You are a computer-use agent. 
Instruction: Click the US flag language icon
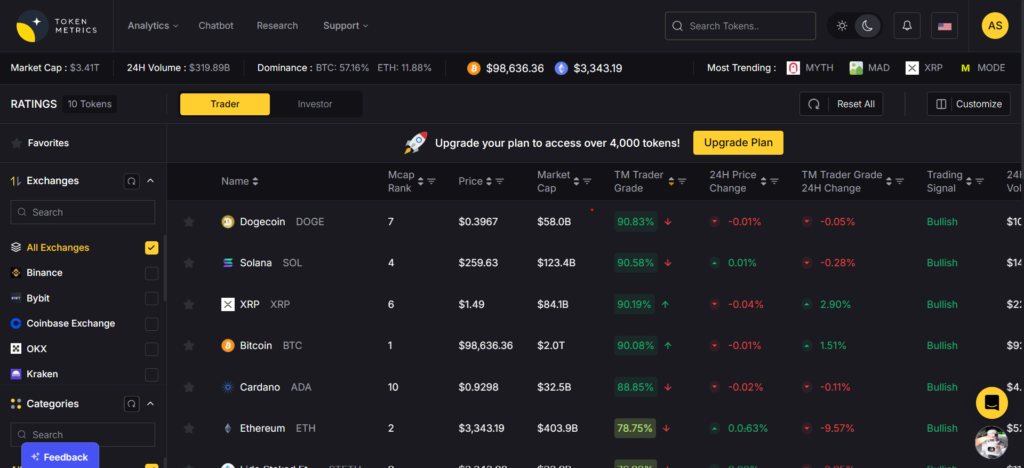click(x=944, y=26)
